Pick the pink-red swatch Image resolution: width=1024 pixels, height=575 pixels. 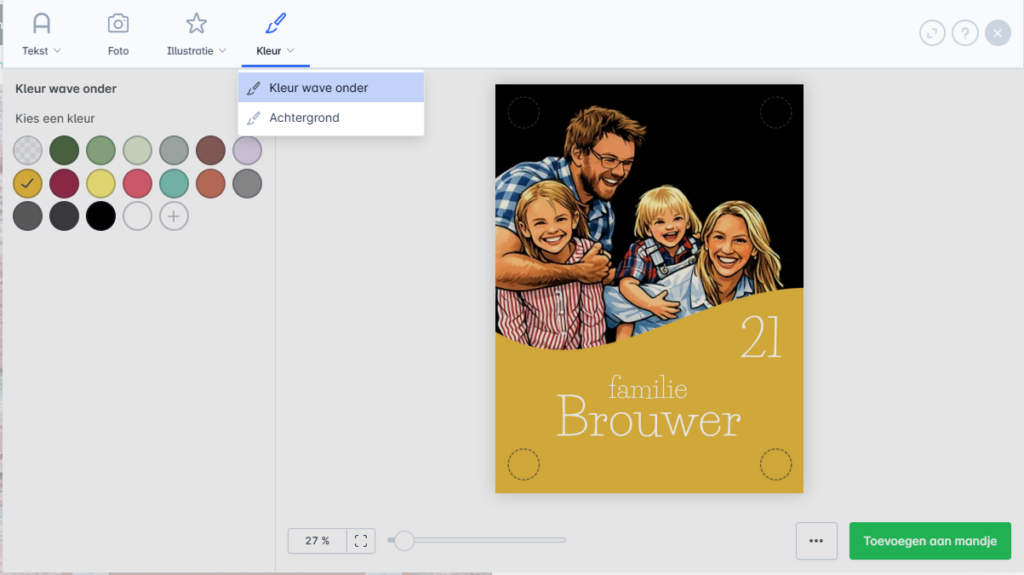[137, 184]
